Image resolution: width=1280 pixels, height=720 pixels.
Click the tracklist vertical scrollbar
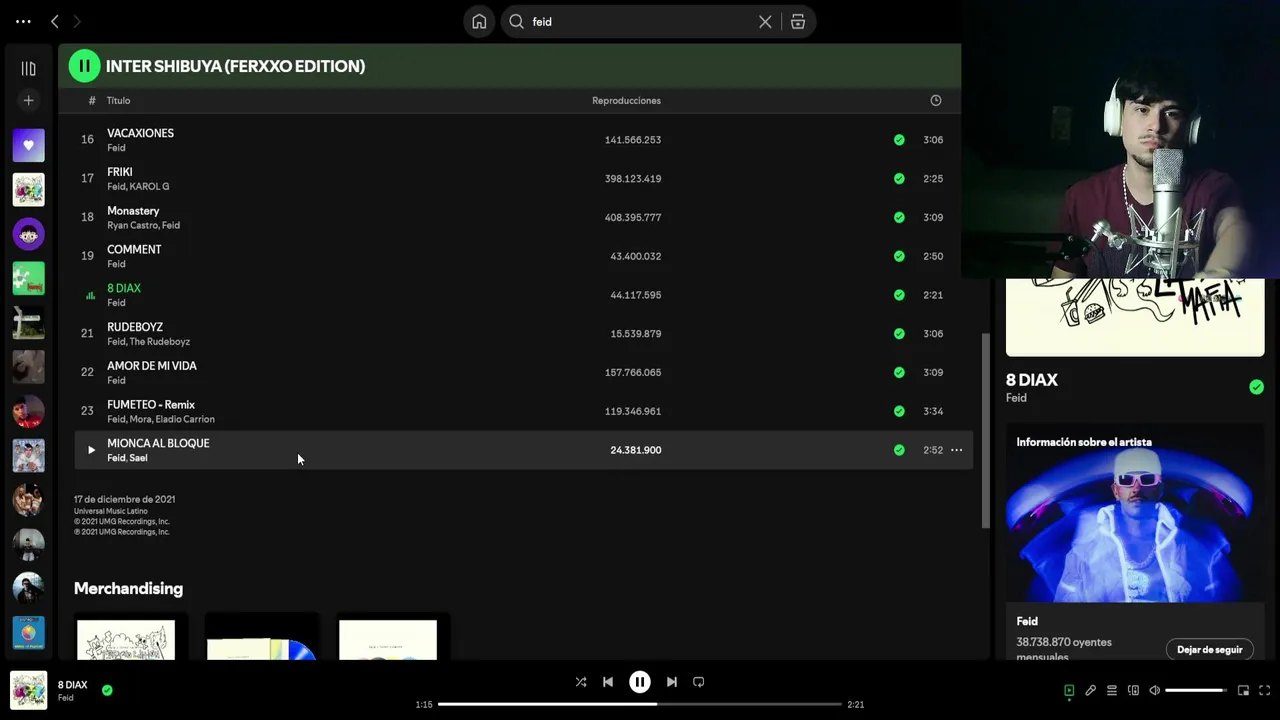985,430
